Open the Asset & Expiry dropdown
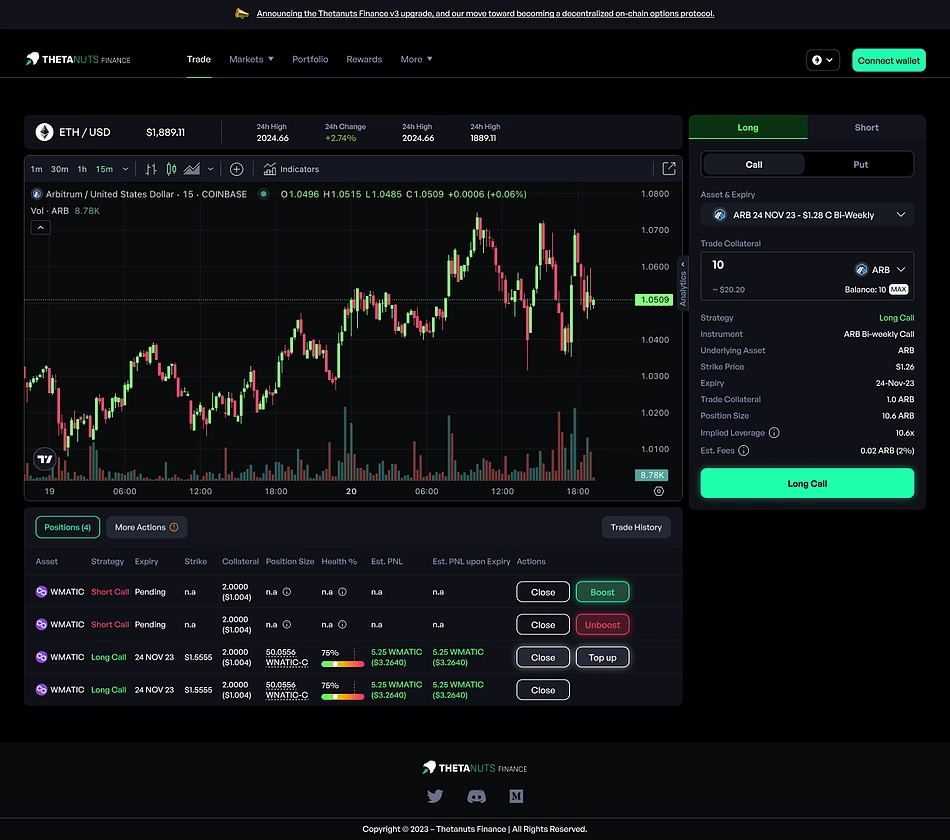950x840 pixels. [x=807, y=215]
